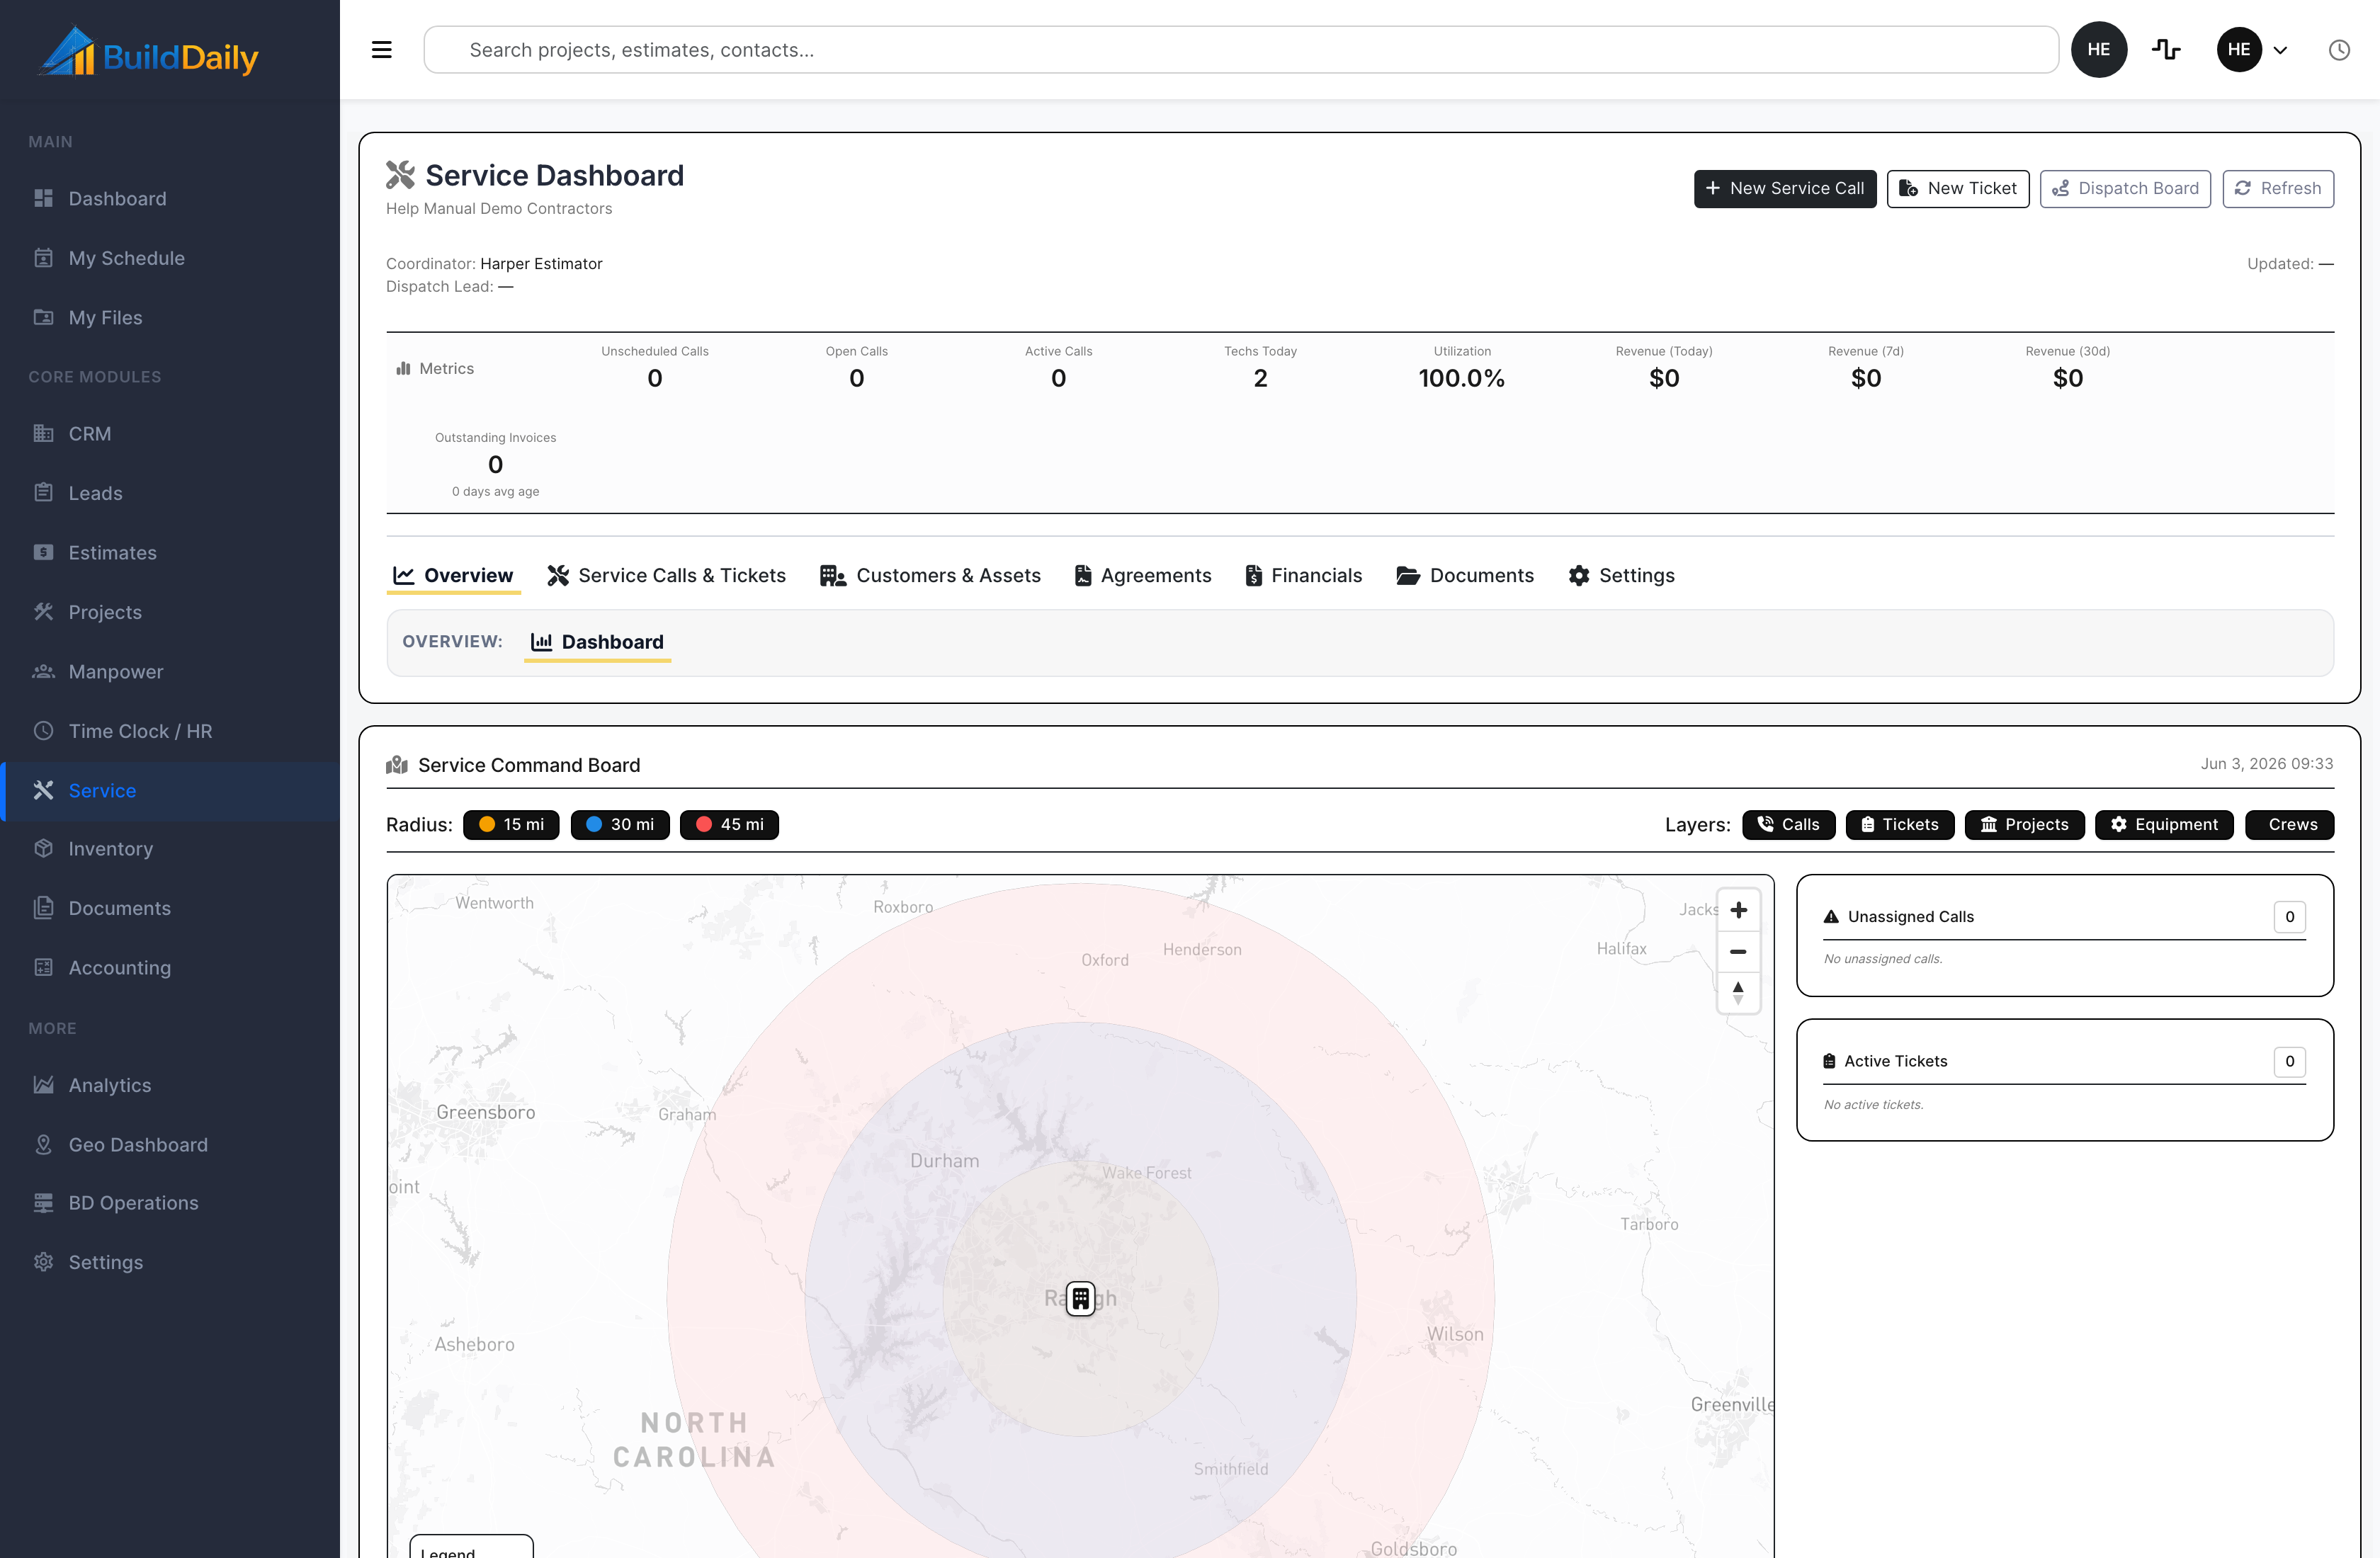This screenshot has height=1558, width=2380.
Task: Zoom out on the map
Action: click(1738, 951)
